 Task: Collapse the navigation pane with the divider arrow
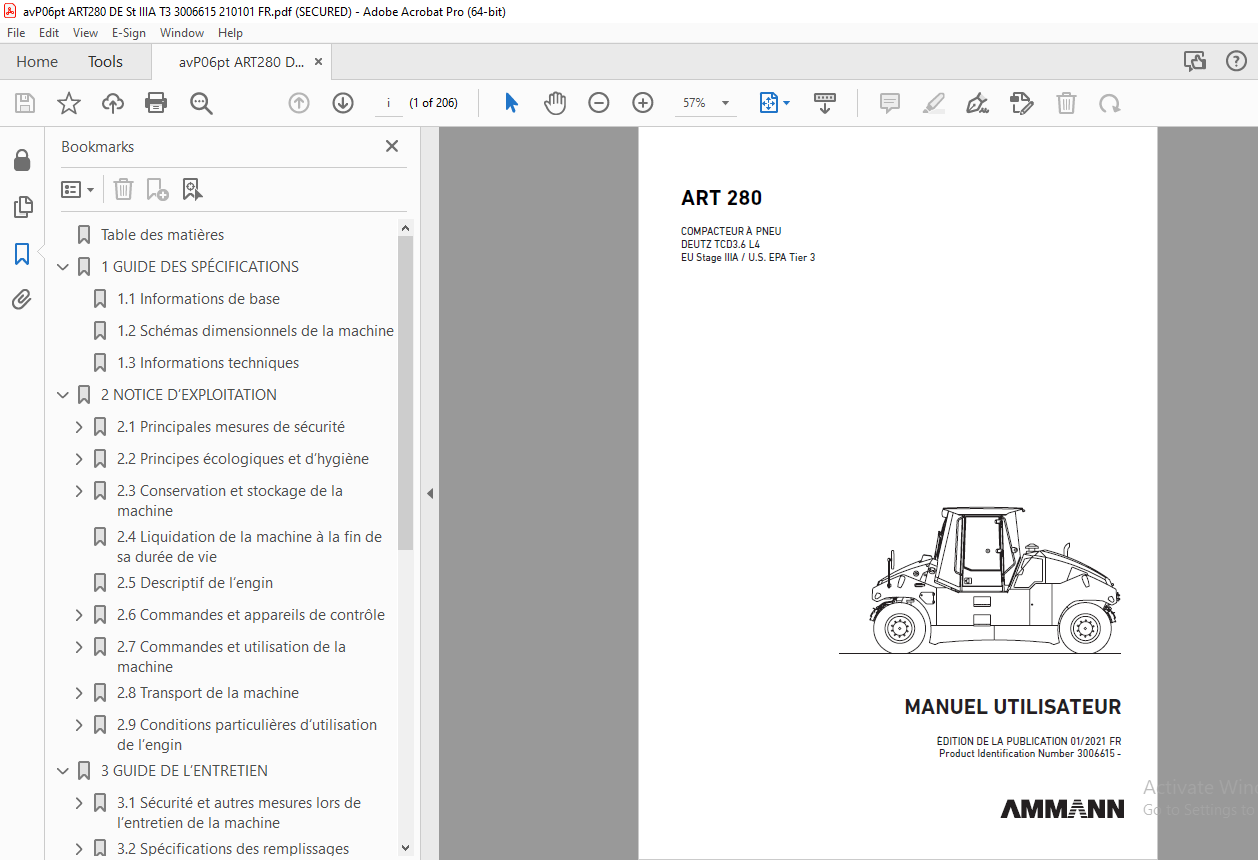coord(430,493)
